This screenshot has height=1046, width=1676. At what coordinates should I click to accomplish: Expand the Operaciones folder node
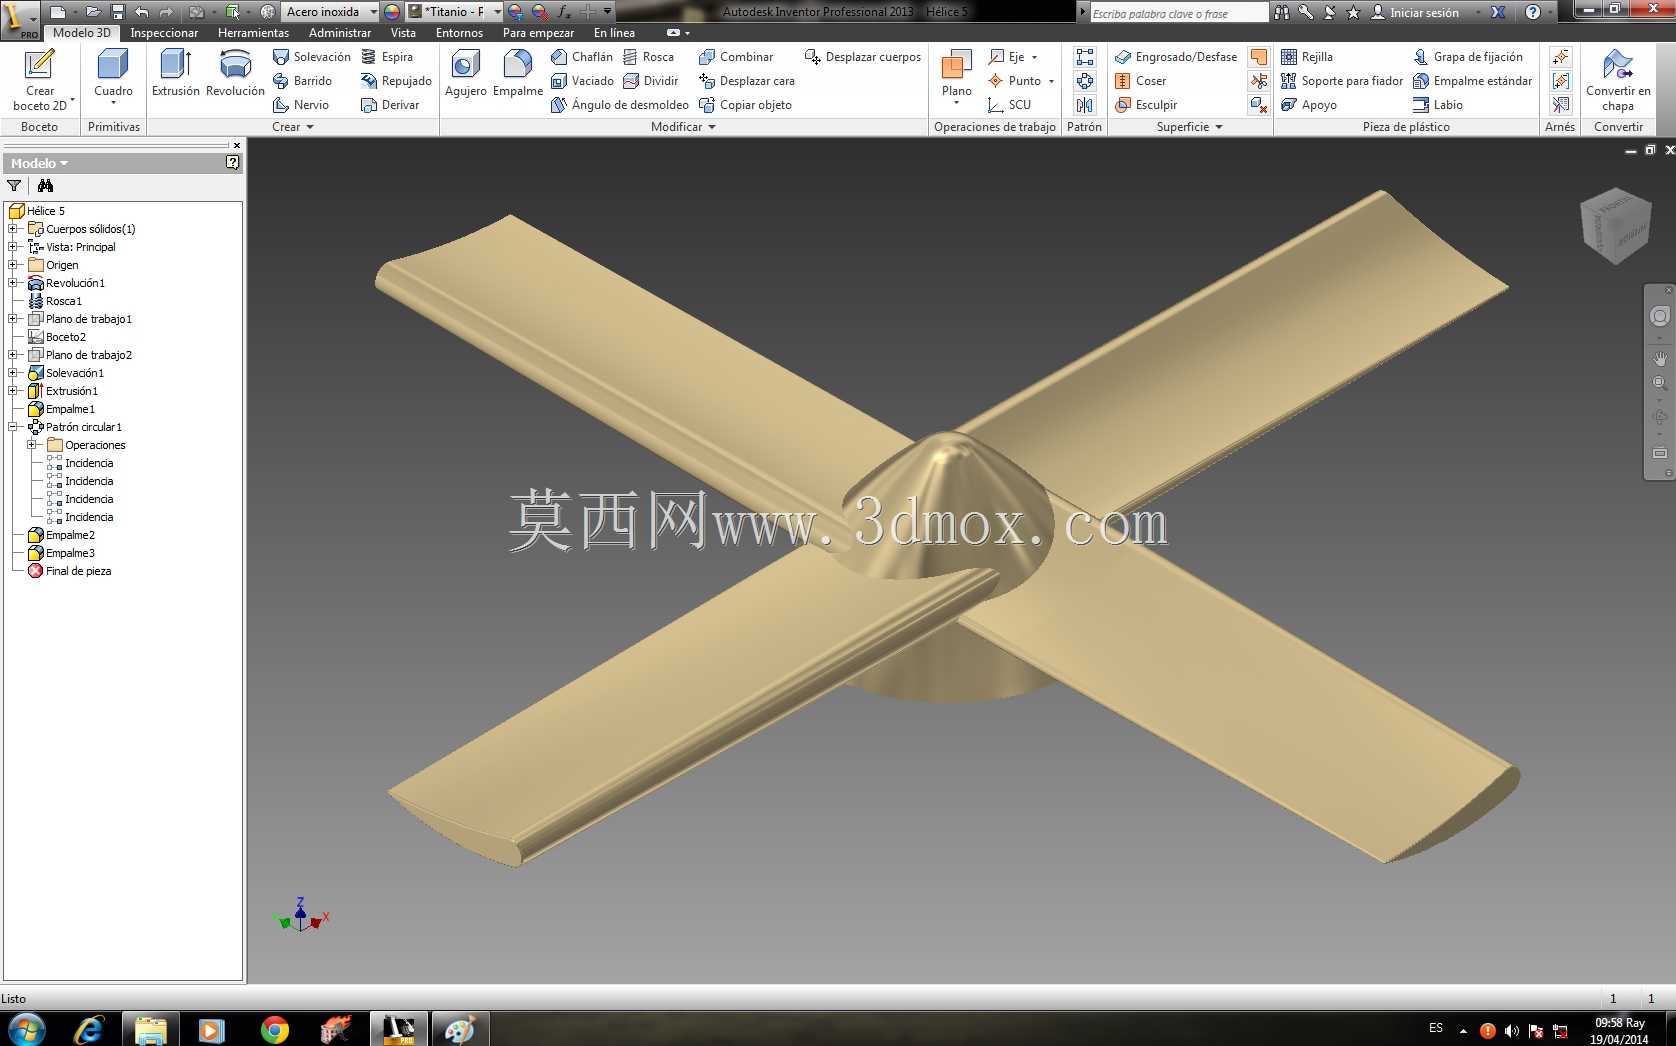pyautogui.click(x=32, y=445)
